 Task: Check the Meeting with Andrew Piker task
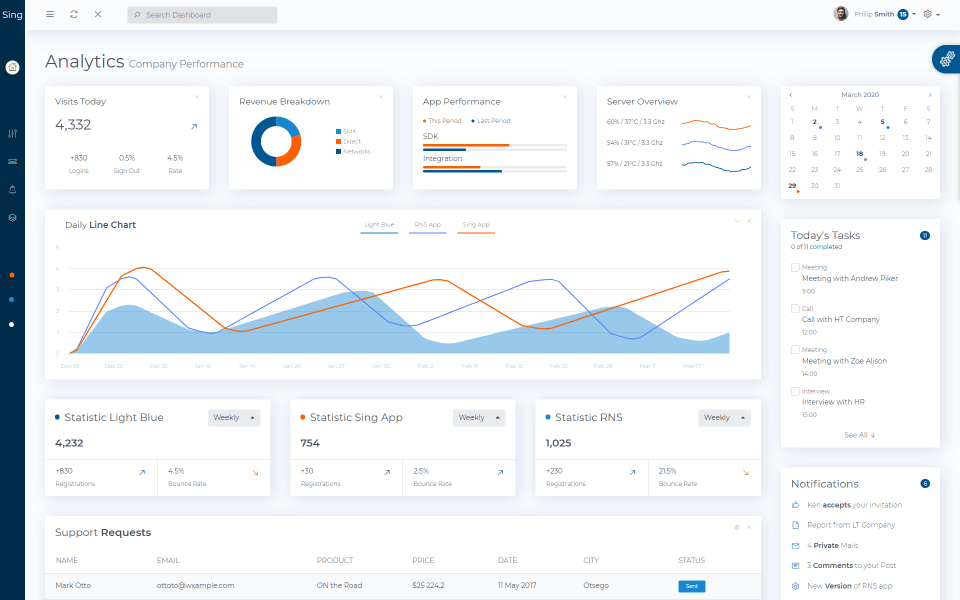point(795,268)
